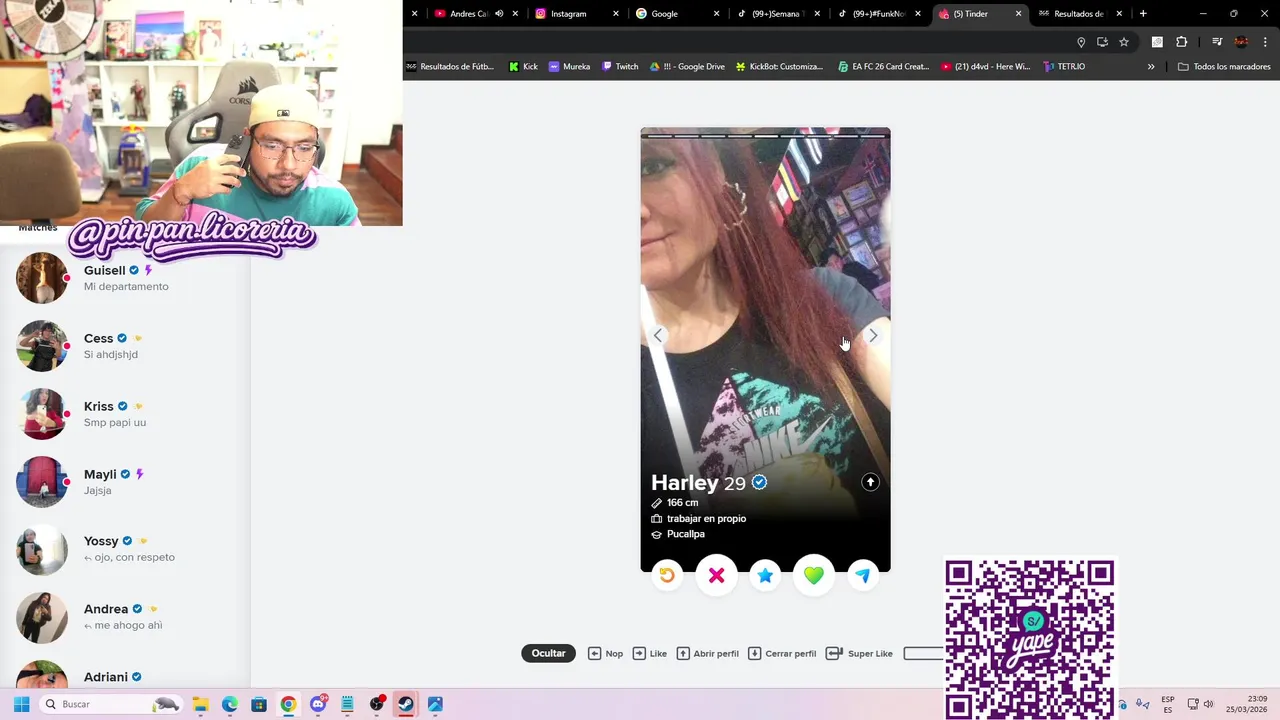Open the match conversation with Guisell
The width and height of the screenshot is (1280, 720).
click(x=125, y=278)
